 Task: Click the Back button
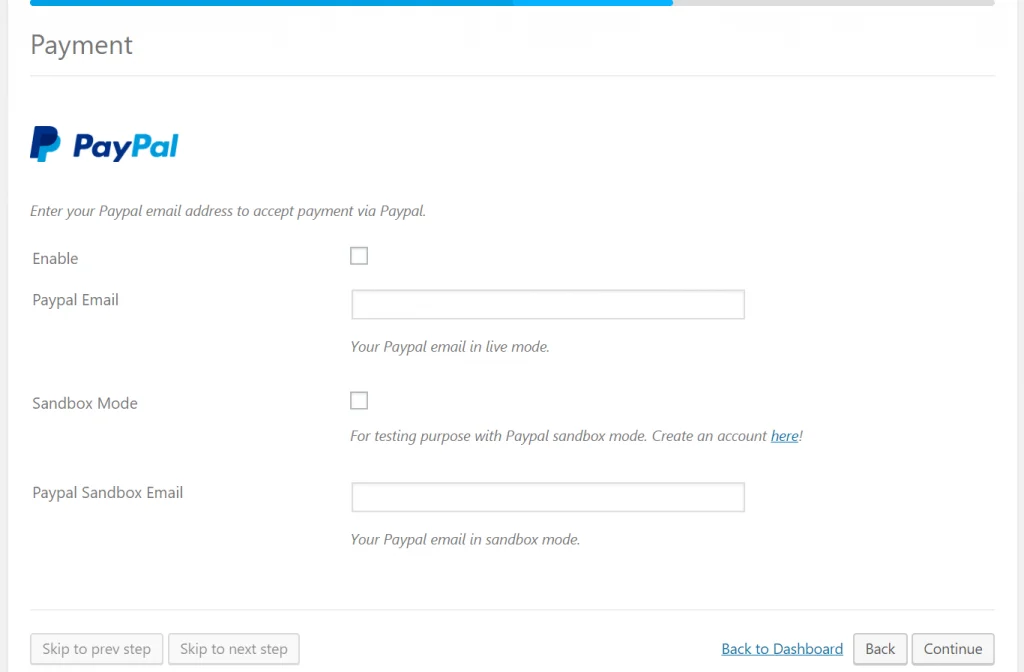pyautogui.click(x=880, y=649)
